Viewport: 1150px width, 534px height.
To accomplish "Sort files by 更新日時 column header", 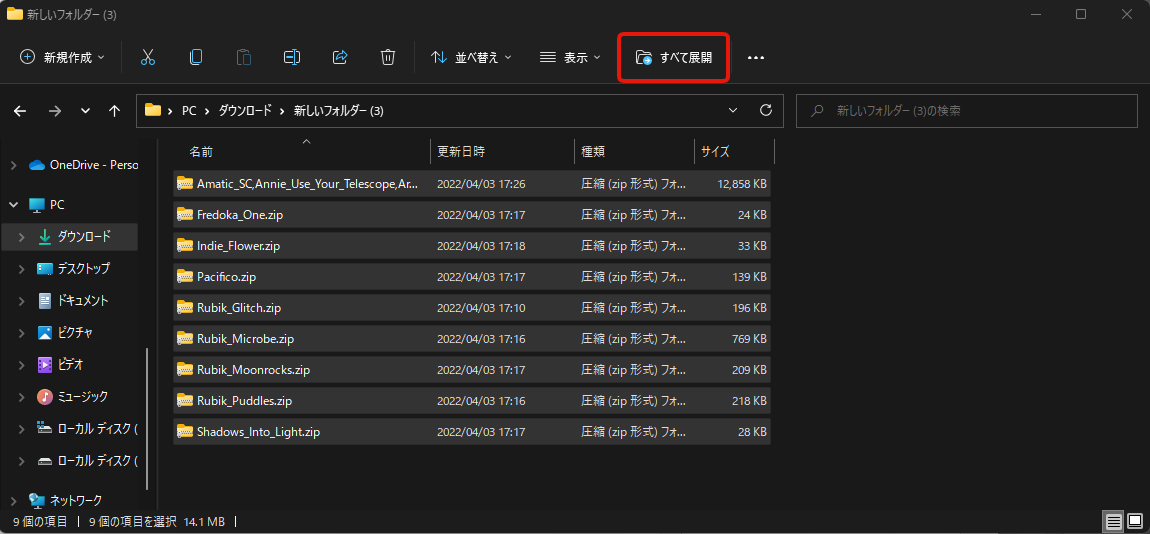I will point(461,152).
